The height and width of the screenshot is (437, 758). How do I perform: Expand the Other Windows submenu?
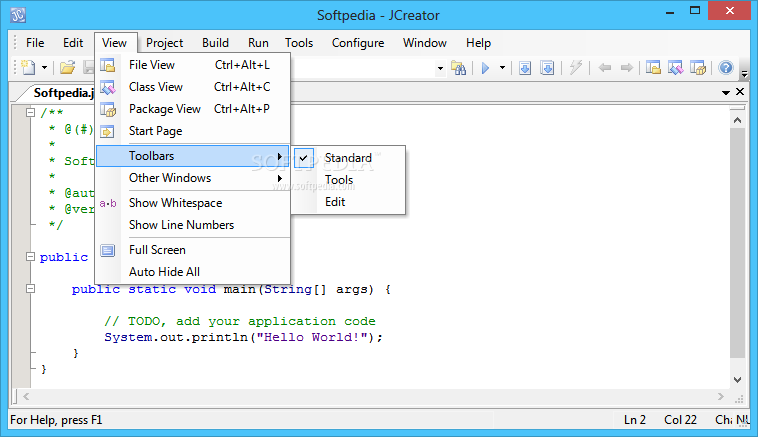(x=193, y=178)
